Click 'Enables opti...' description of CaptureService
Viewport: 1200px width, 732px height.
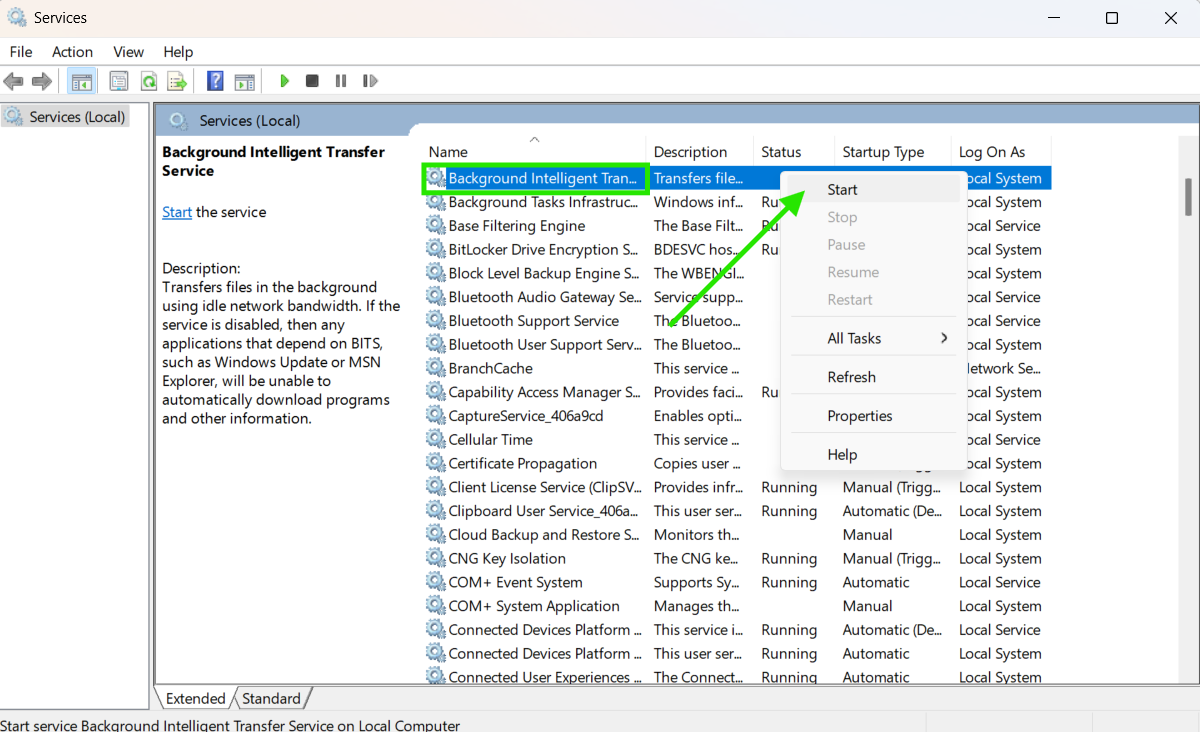(698, 416)
